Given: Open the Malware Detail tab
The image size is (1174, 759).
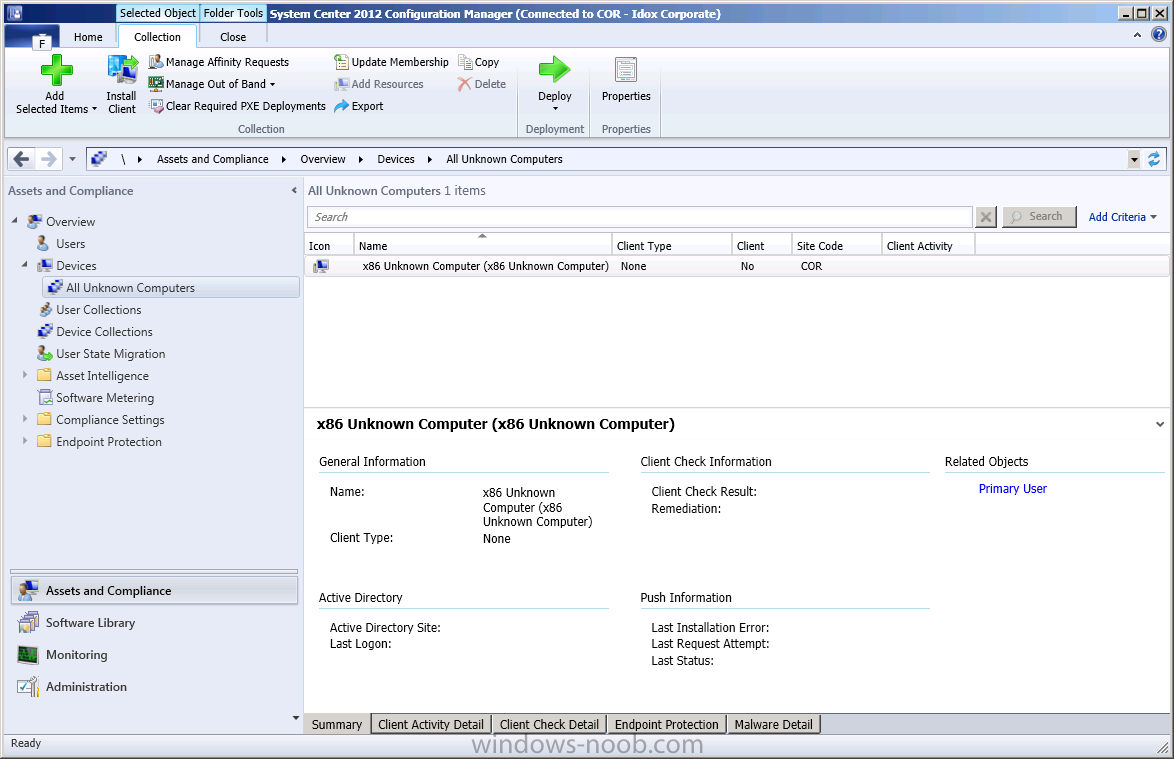Looking at the screenshot, I should point(773,725).
